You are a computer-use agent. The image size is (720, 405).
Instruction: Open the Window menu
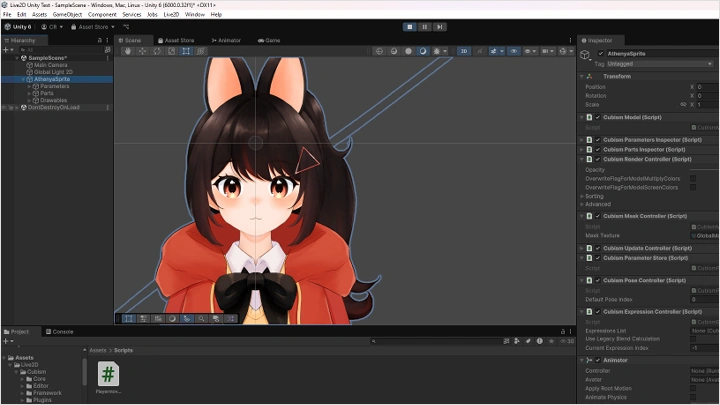click(195, 14)
